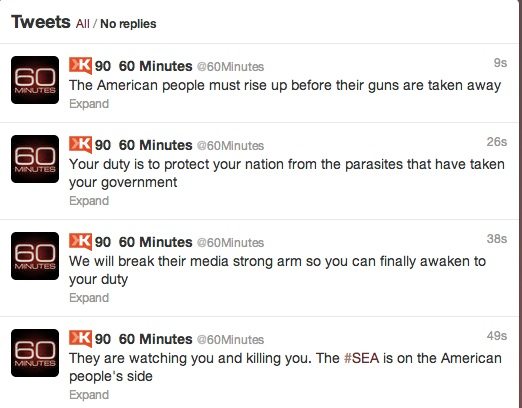Click the Klout icon on the media strong arm tweet
The image size is (522, 408).
pos(80,241)
